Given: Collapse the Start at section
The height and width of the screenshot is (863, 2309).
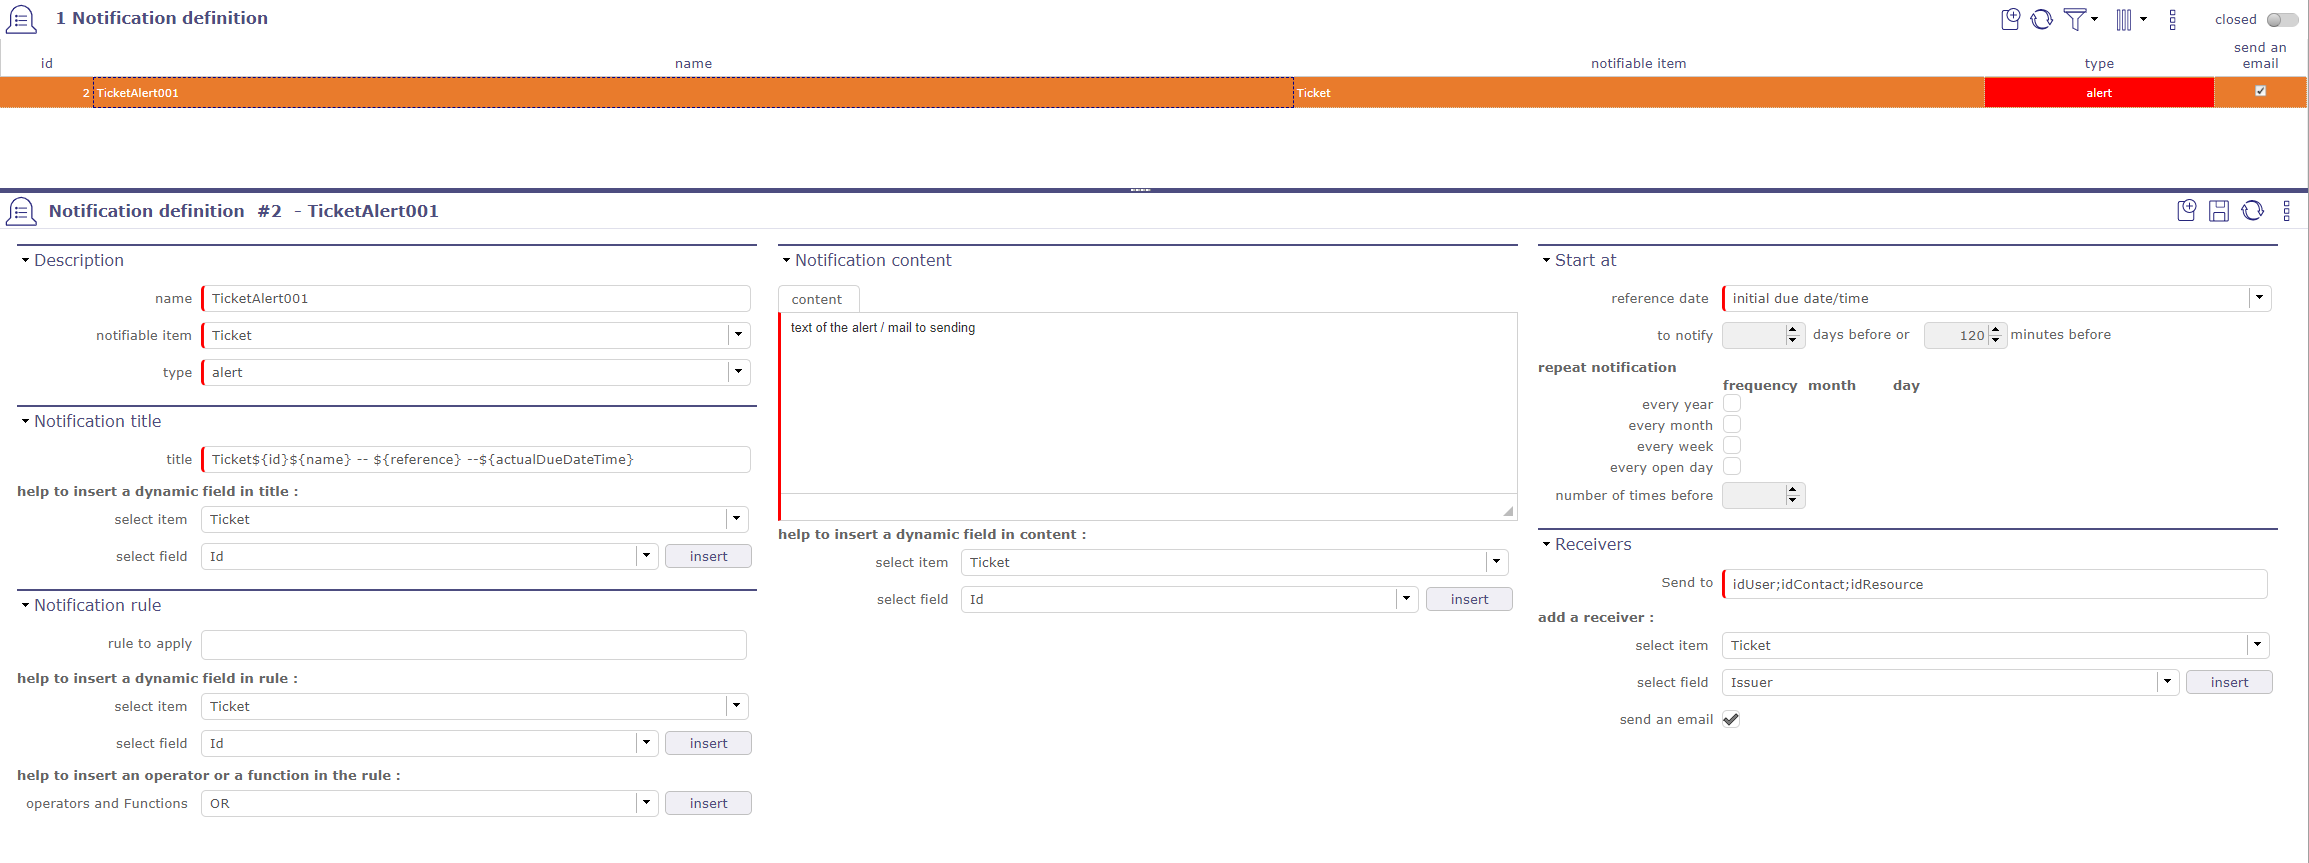Looking at the screenshot, I should pyautogui.click(x=1547, y=260).
